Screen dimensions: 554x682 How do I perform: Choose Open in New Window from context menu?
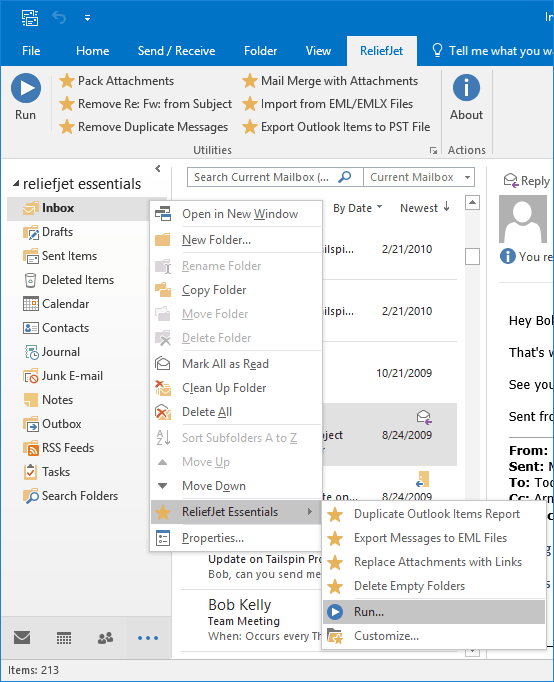point(236,214)
